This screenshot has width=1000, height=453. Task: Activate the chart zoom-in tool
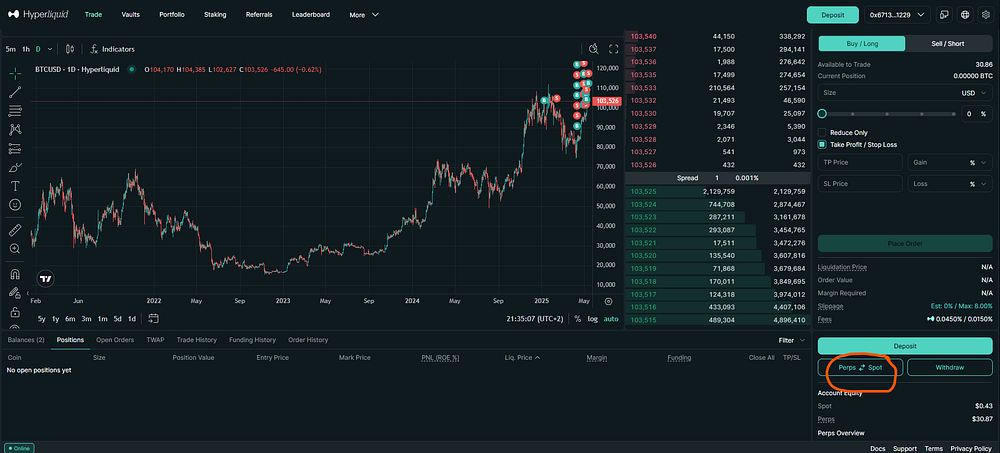15,248
